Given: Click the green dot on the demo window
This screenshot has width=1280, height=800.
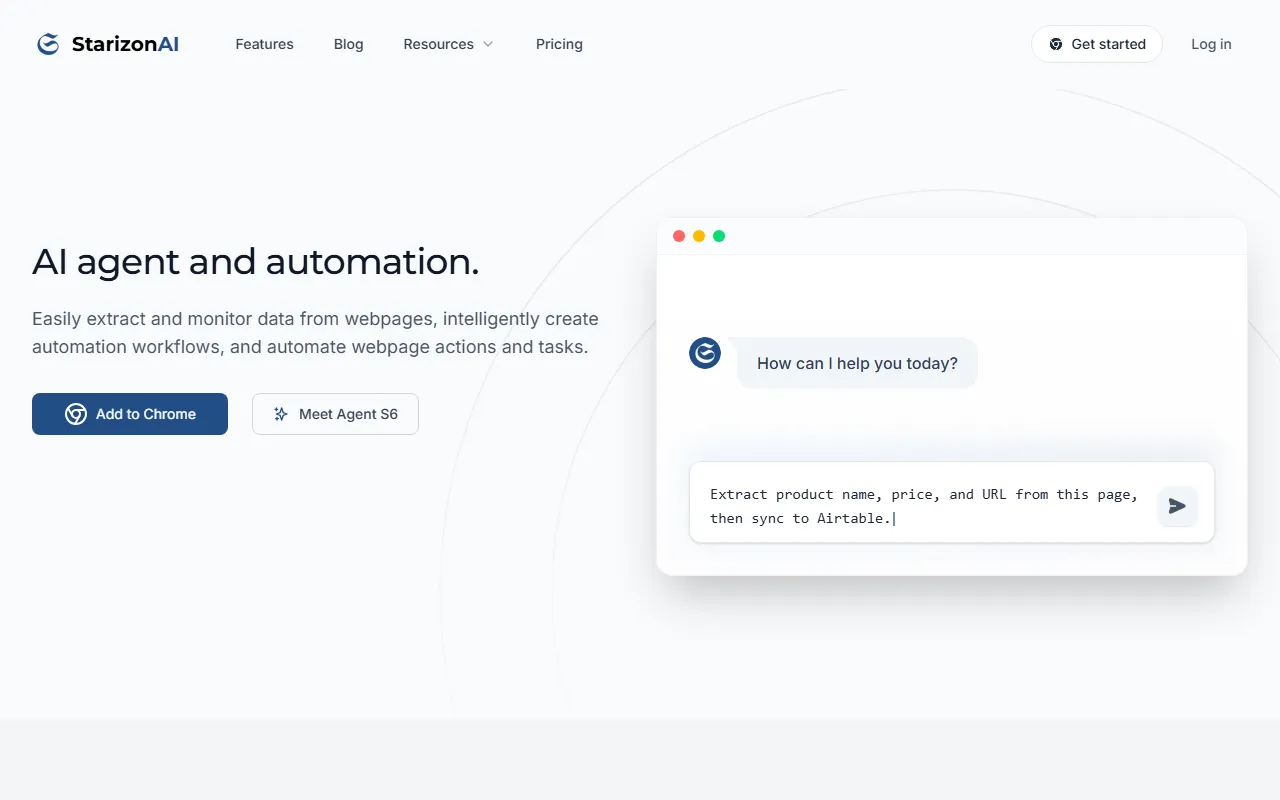Looking at the screenshot, I should pyautogui.click(x=719, y=236).
